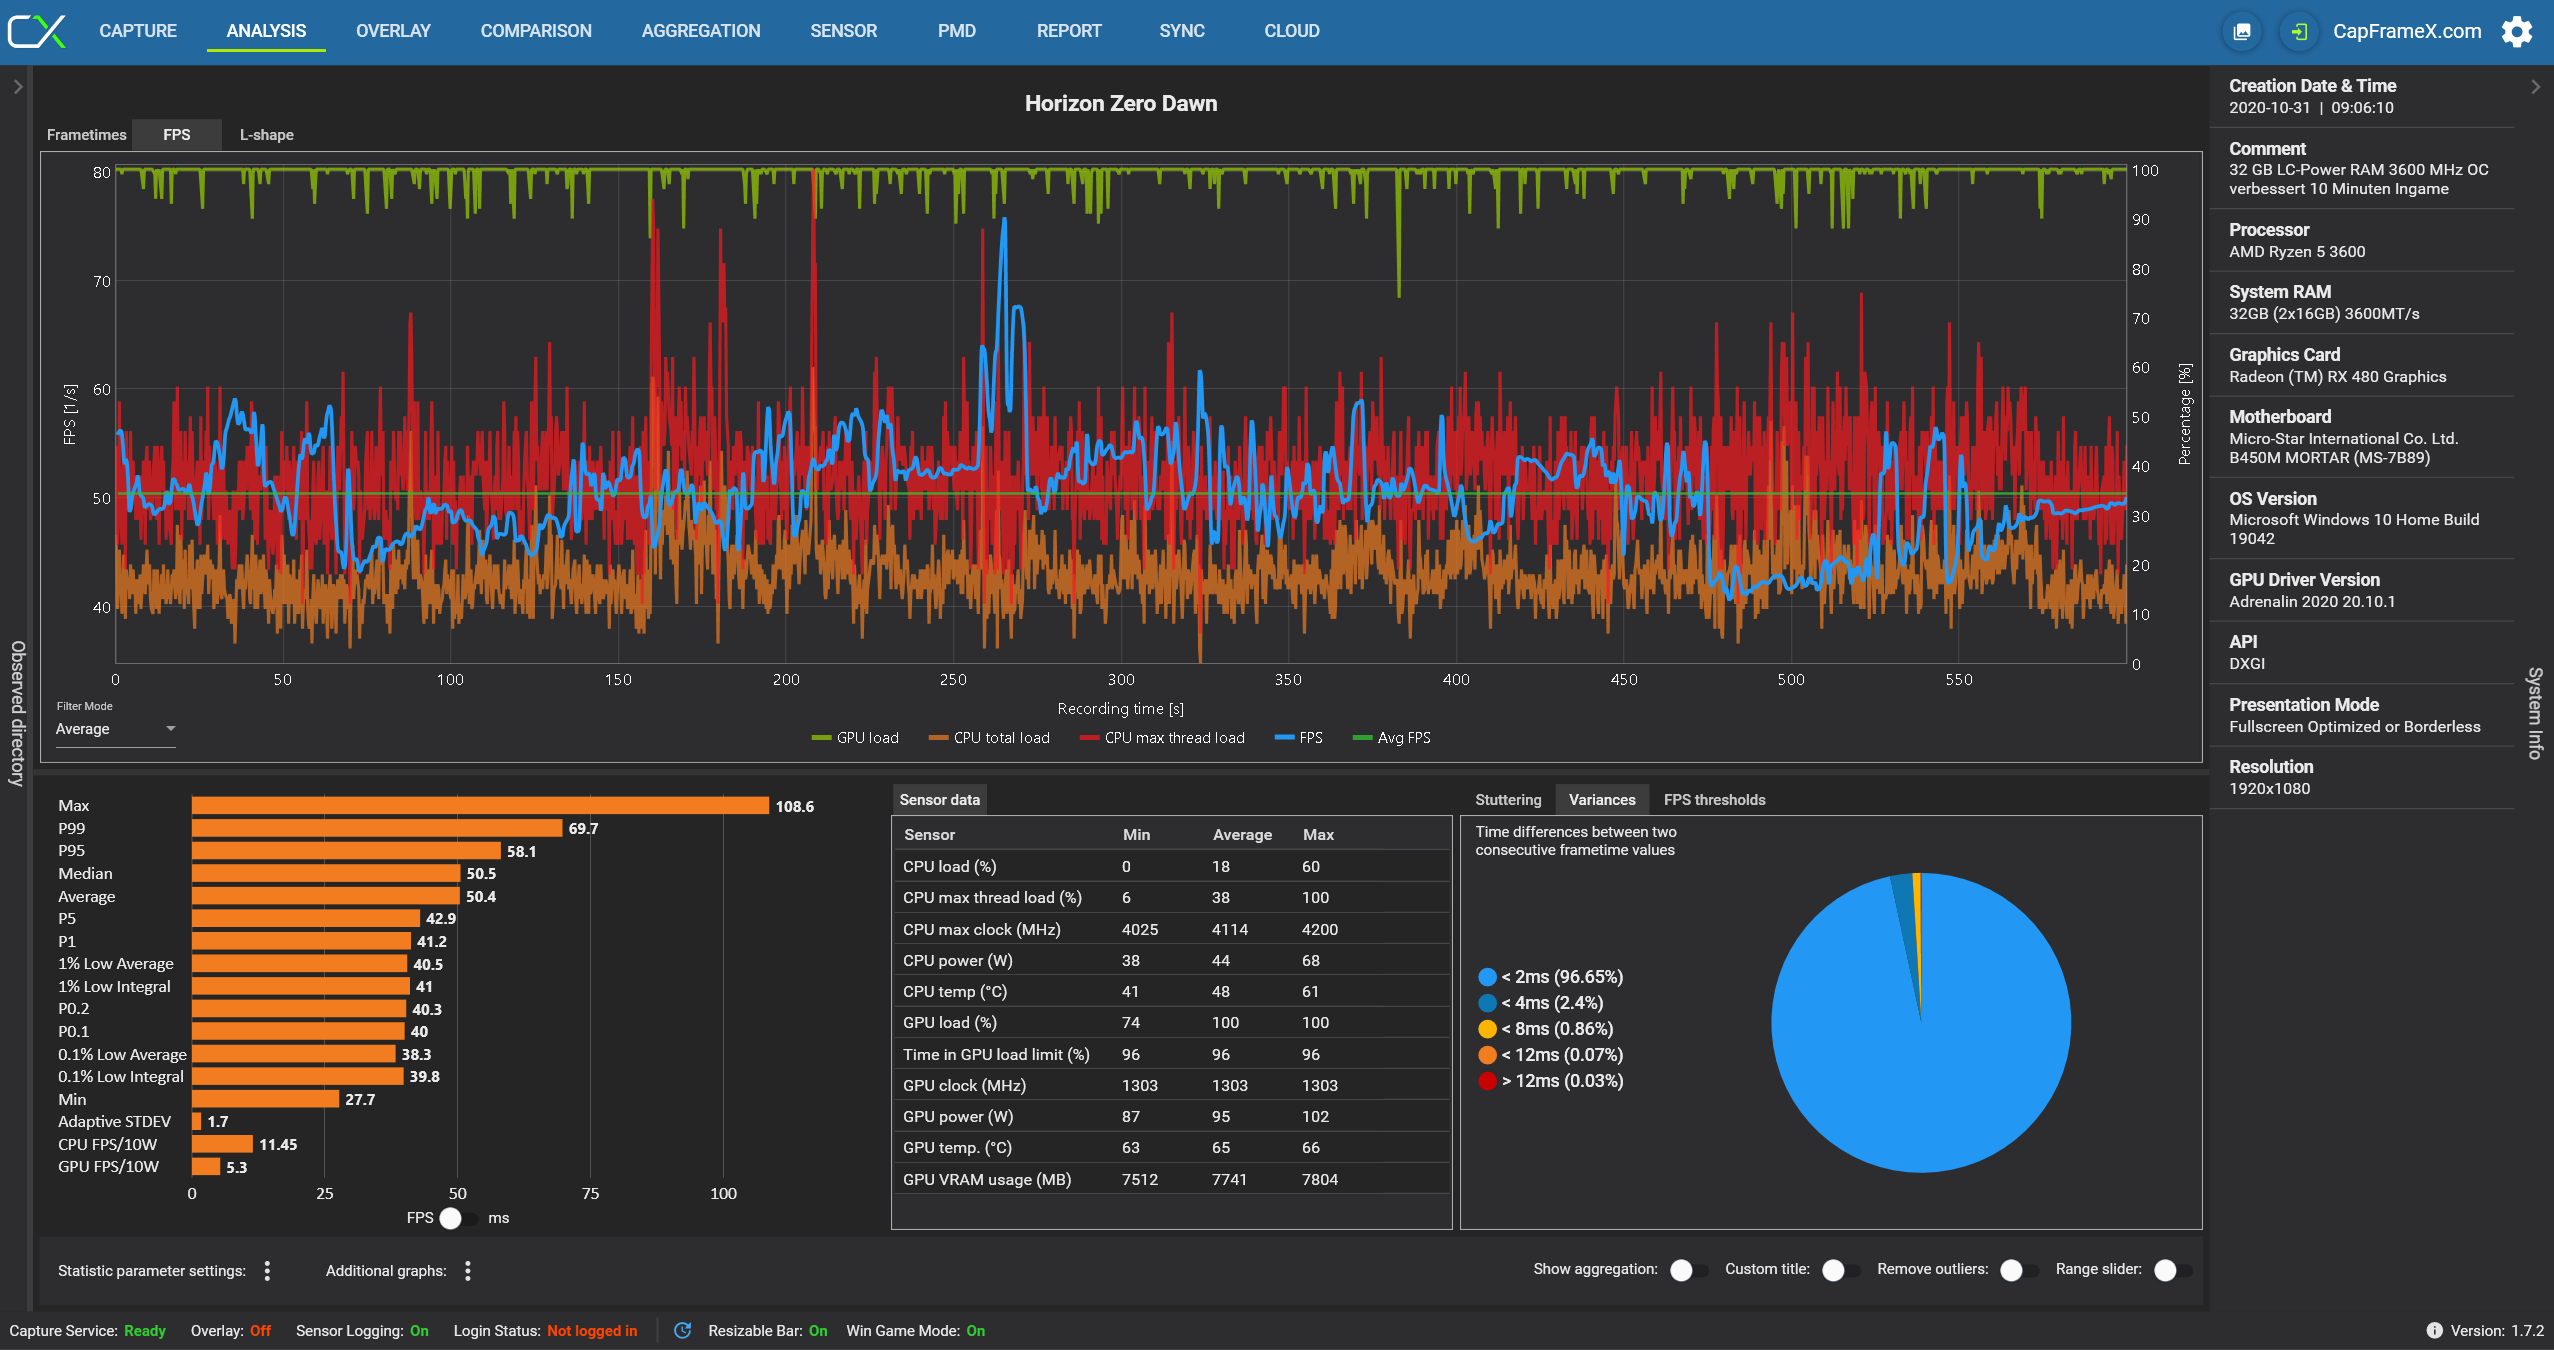Click the version info icon
The height and width of the screenshot is (1350, 2554).
2434,1330
